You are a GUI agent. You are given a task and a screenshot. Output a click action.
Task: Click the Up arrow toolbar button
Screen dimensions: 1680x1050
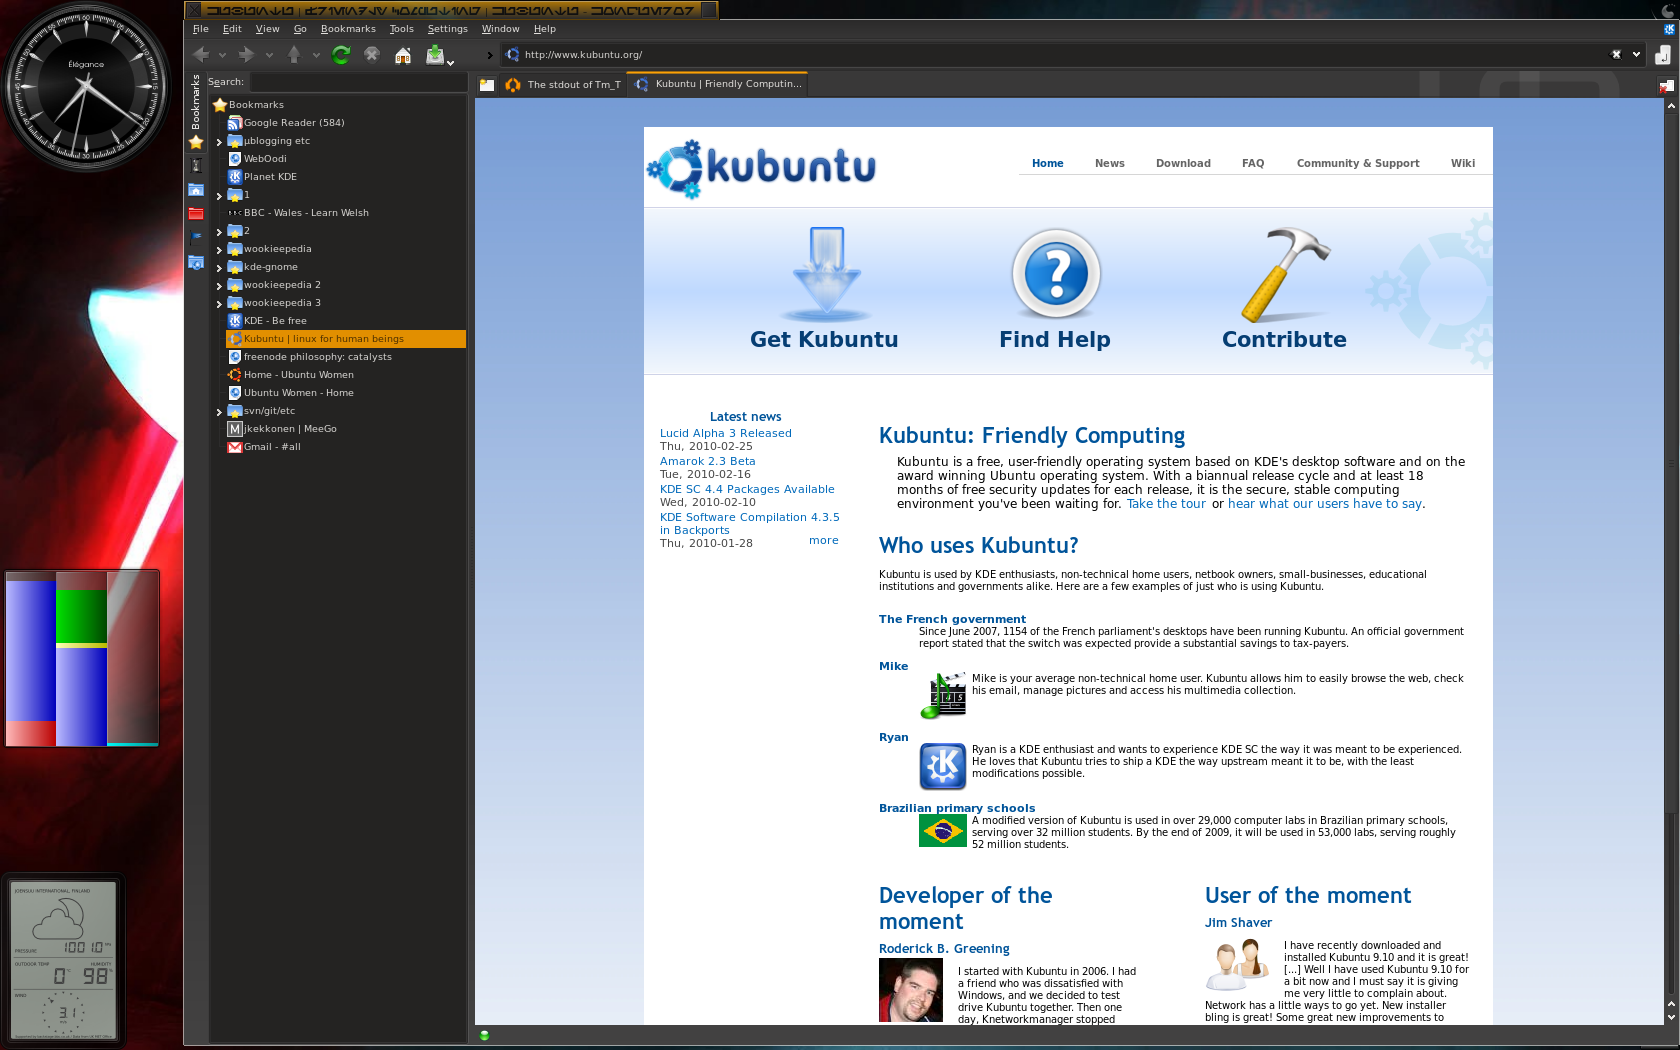[x=294, y=55]
